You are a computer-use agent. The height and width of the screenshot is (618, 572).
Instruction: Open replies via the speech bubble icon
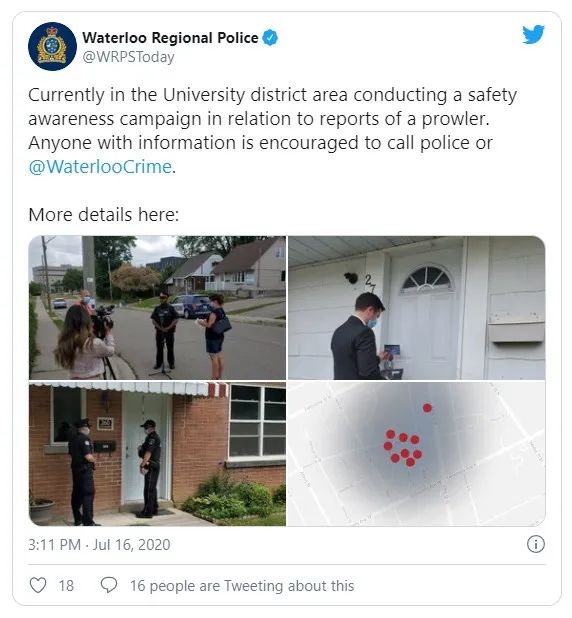pos(109,585)
